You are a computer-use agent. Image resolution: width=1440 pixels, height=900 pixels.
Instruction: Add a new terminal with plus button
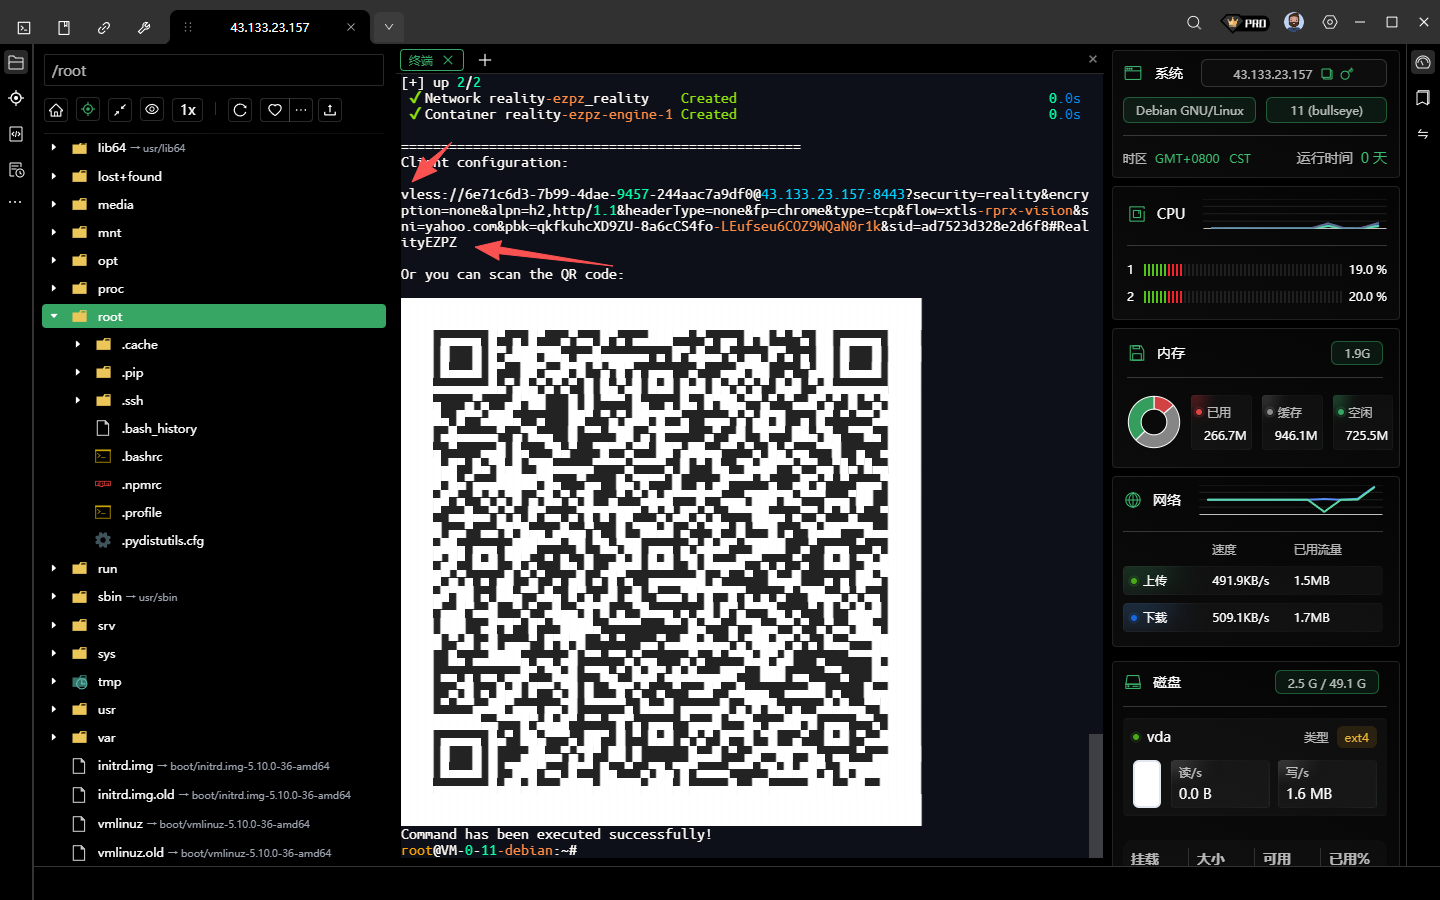coord(485,61)
